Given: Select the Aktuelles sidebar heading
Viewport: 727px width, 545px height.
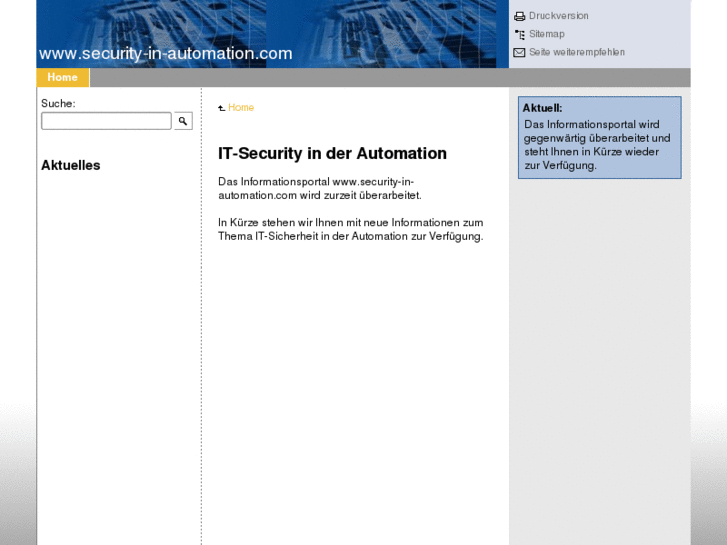Looking at the screenshot, I should [x=70, y=165].
